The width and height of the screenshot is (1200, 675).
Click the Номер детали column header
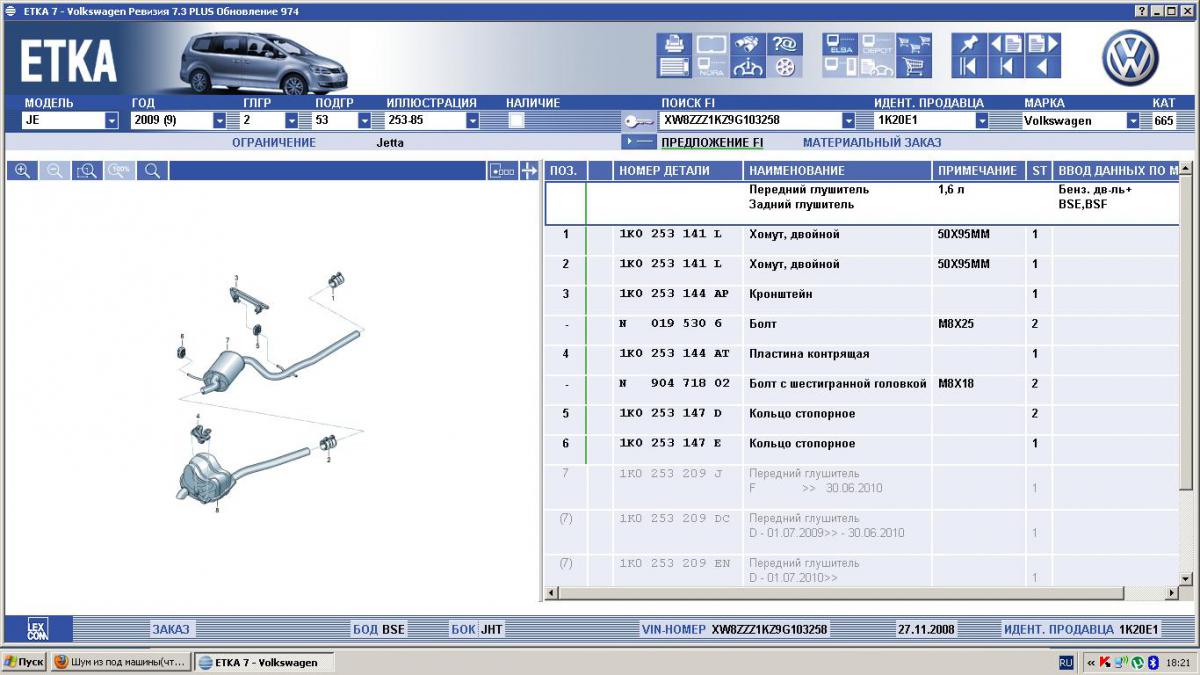click(678, 171)
